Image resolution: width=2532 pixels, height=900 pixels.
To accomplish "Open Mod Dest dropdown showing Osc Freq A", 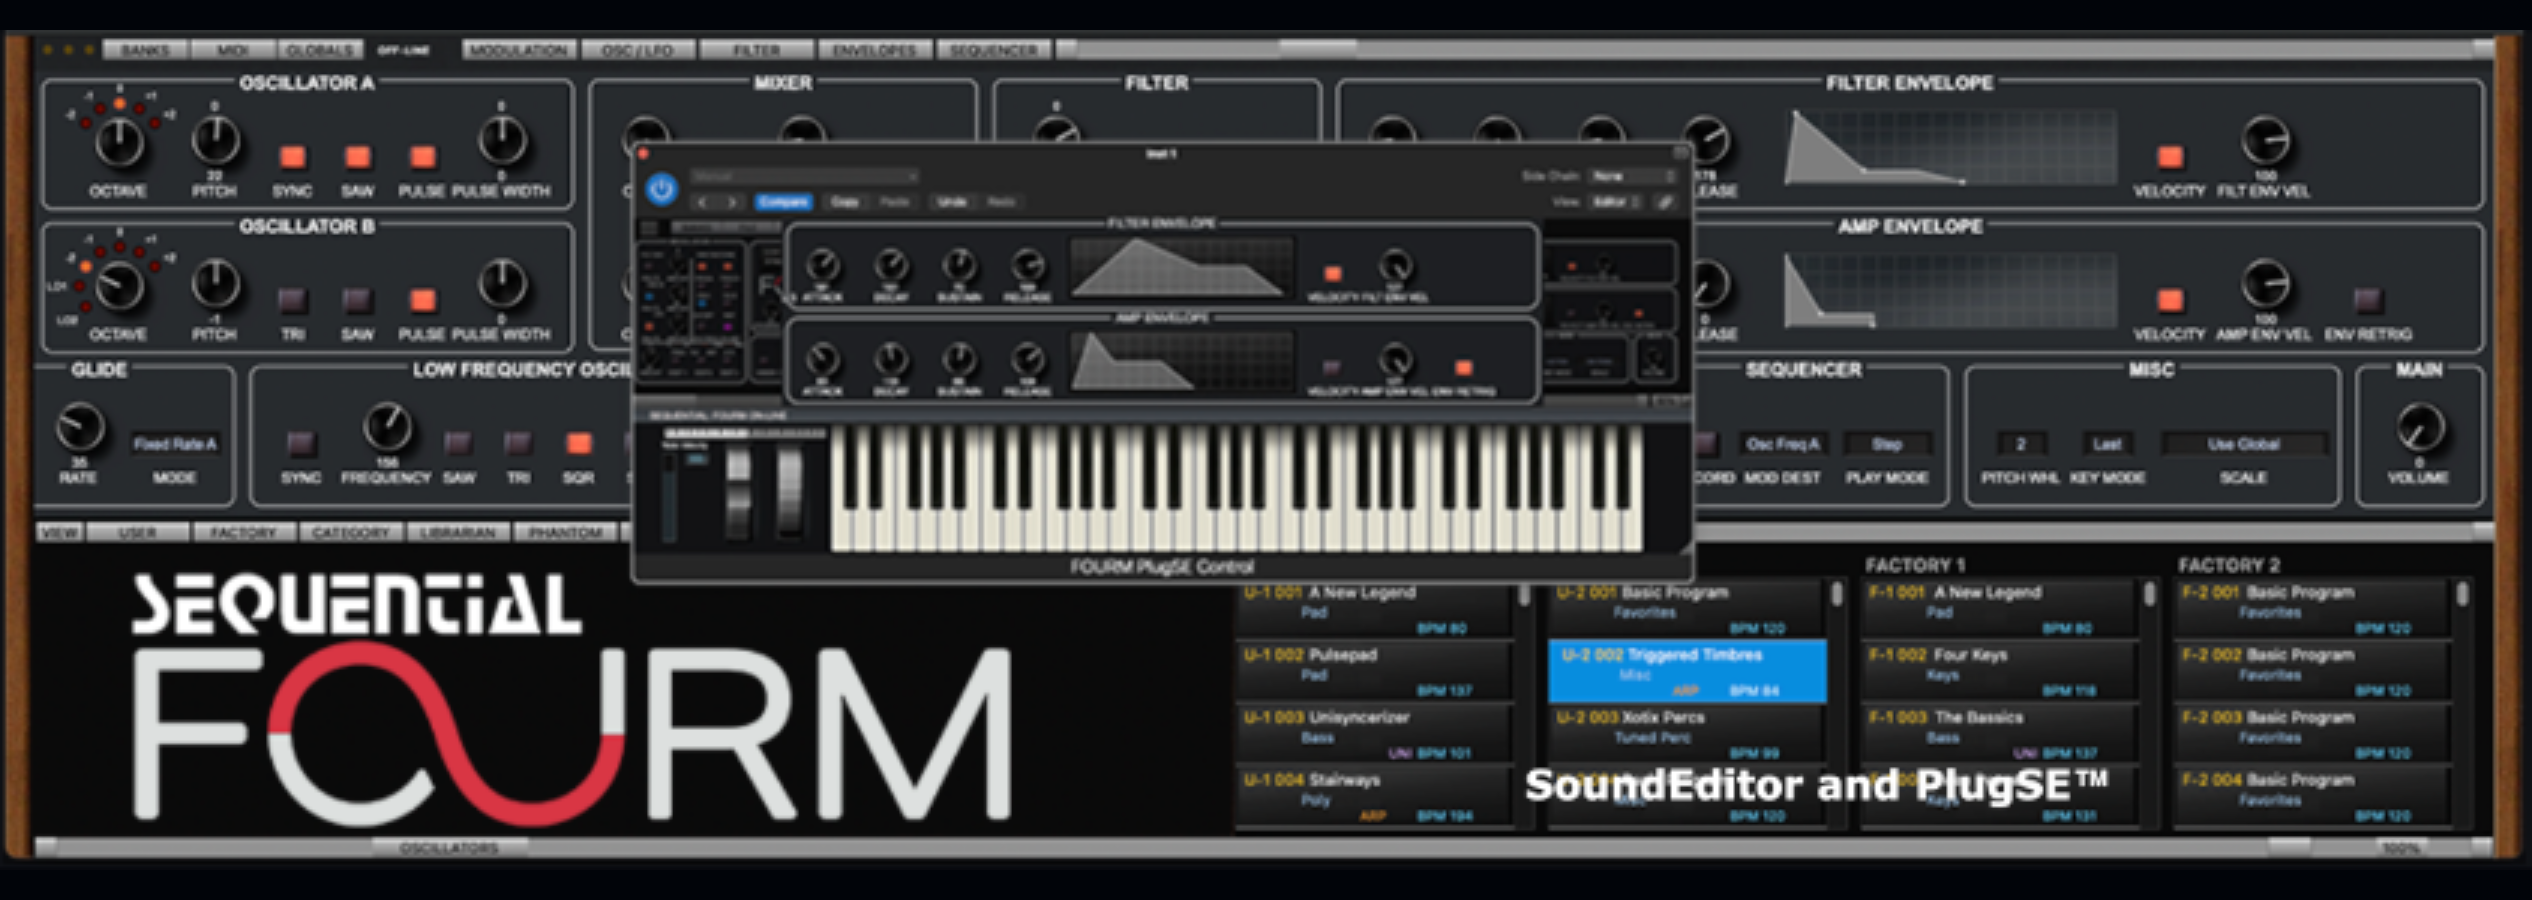I will tap(1783, 444).
